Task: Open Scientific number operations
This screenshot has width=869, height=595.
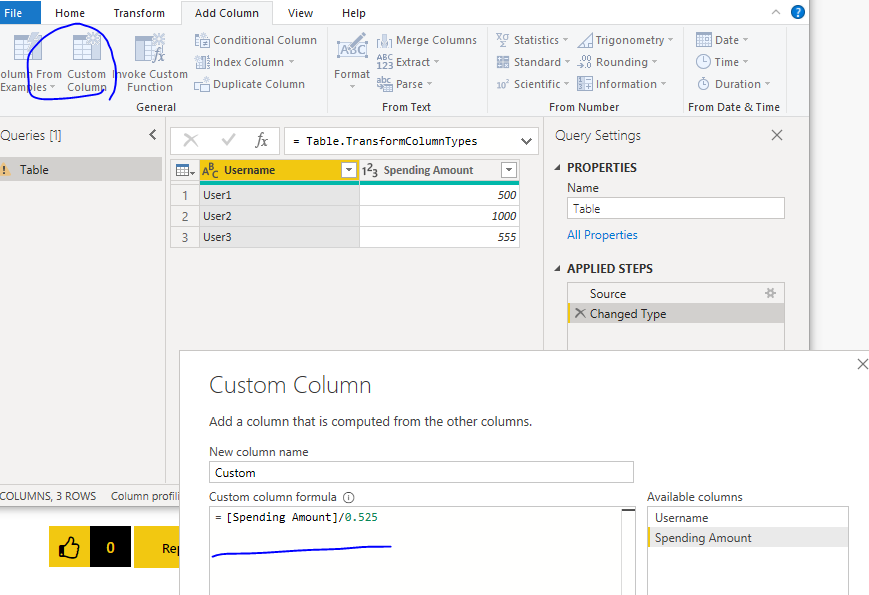Action: click(x=533, y=84)
